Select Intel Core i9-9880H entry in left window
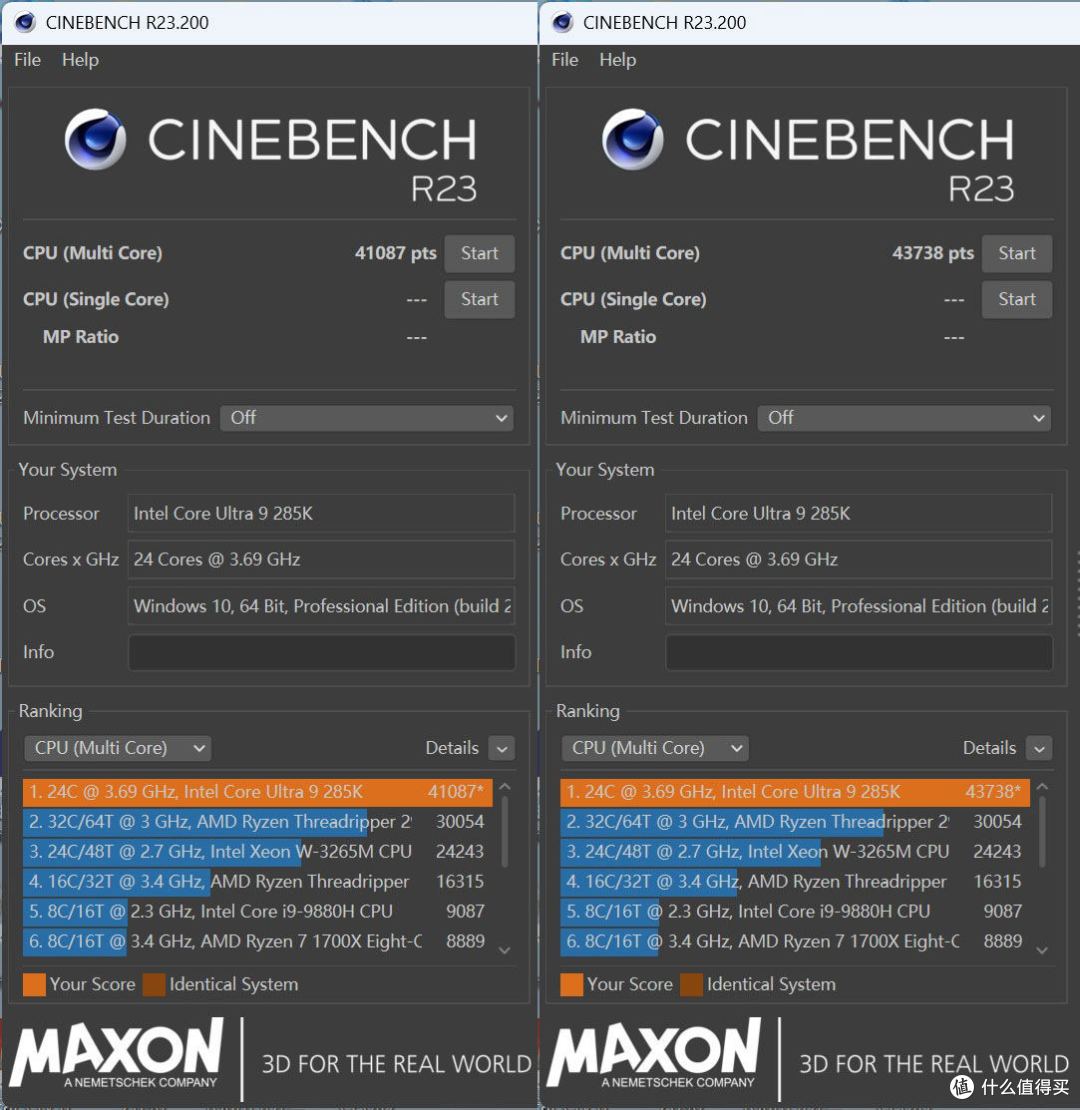This screenshot has height=1110, width=1080. [x=258, y=912]
